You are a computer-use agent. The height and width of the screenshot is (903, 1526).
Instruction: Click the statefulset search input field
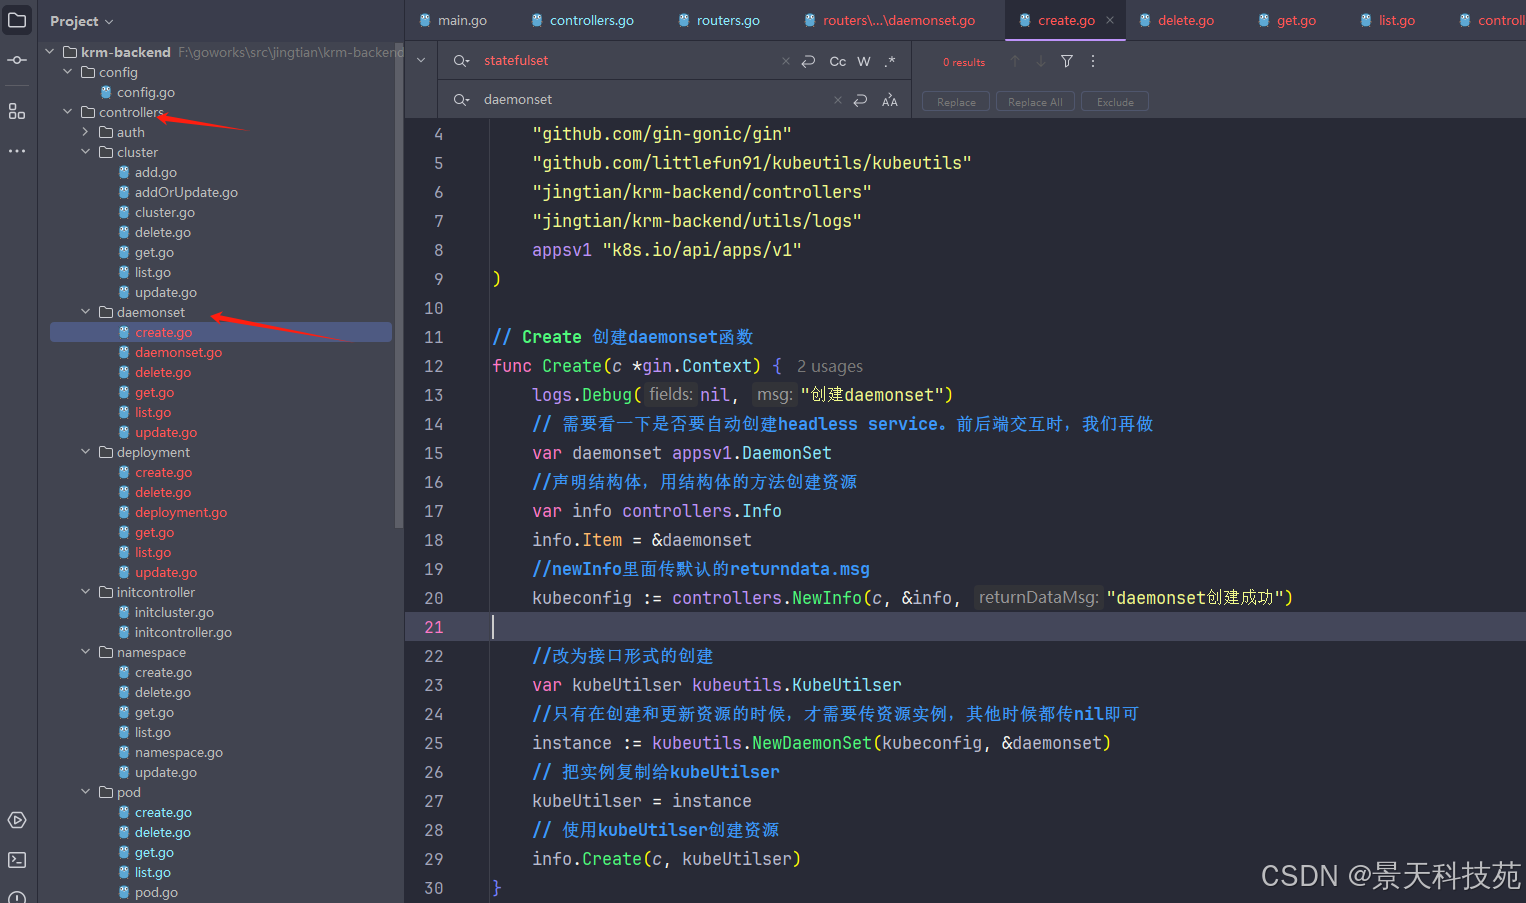pyautogui.click(x=625, y=61)
